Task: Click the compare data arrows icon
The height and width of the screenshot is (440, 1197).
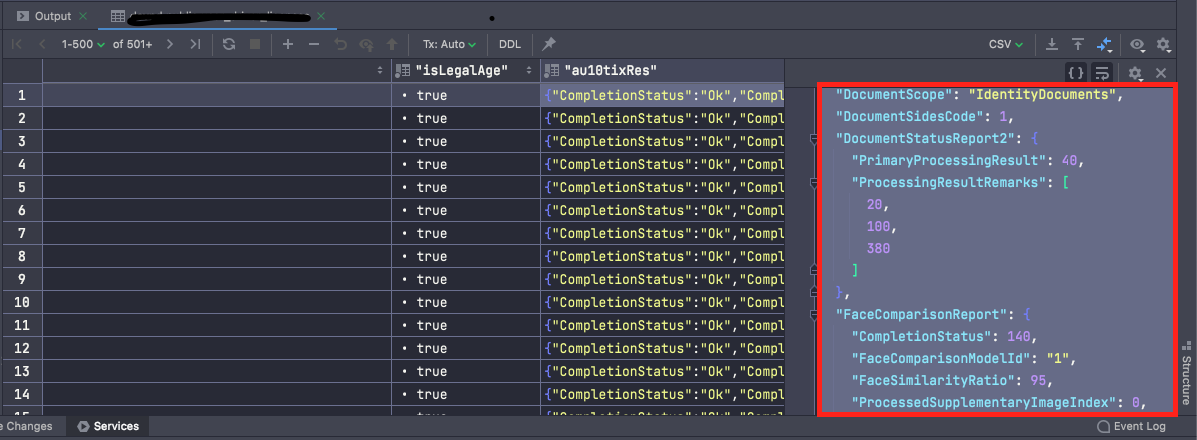Action: [x=1105, y=44]
